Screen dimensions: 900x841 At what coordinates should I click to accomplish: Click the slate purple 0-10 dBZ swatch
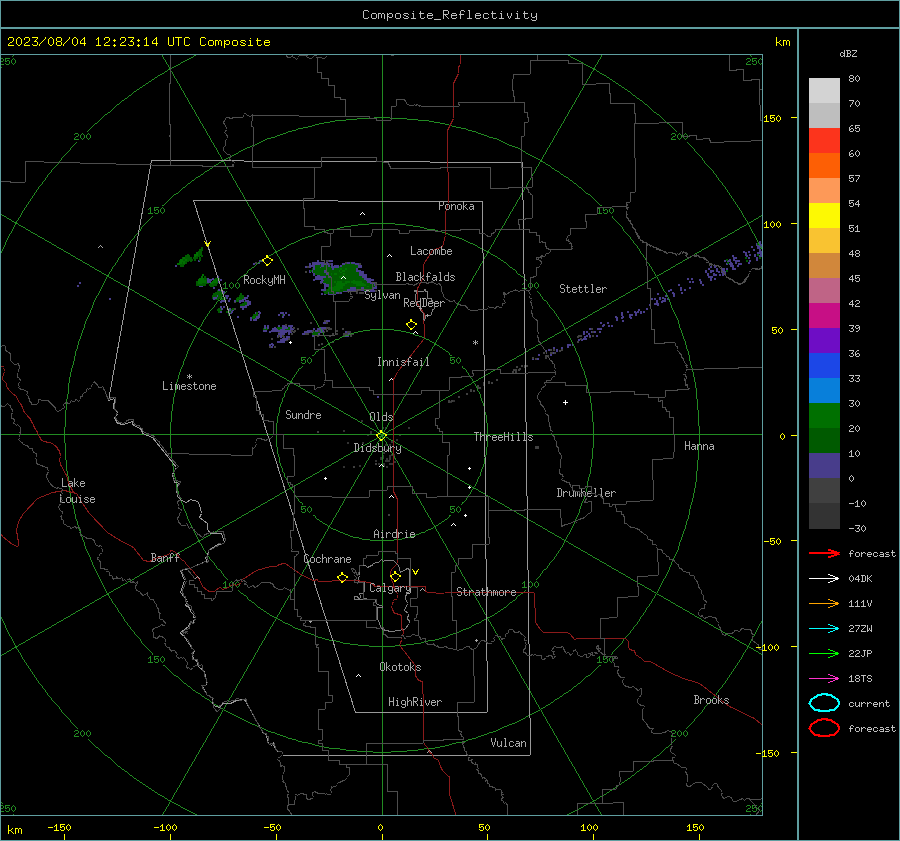tap(824, 466)
